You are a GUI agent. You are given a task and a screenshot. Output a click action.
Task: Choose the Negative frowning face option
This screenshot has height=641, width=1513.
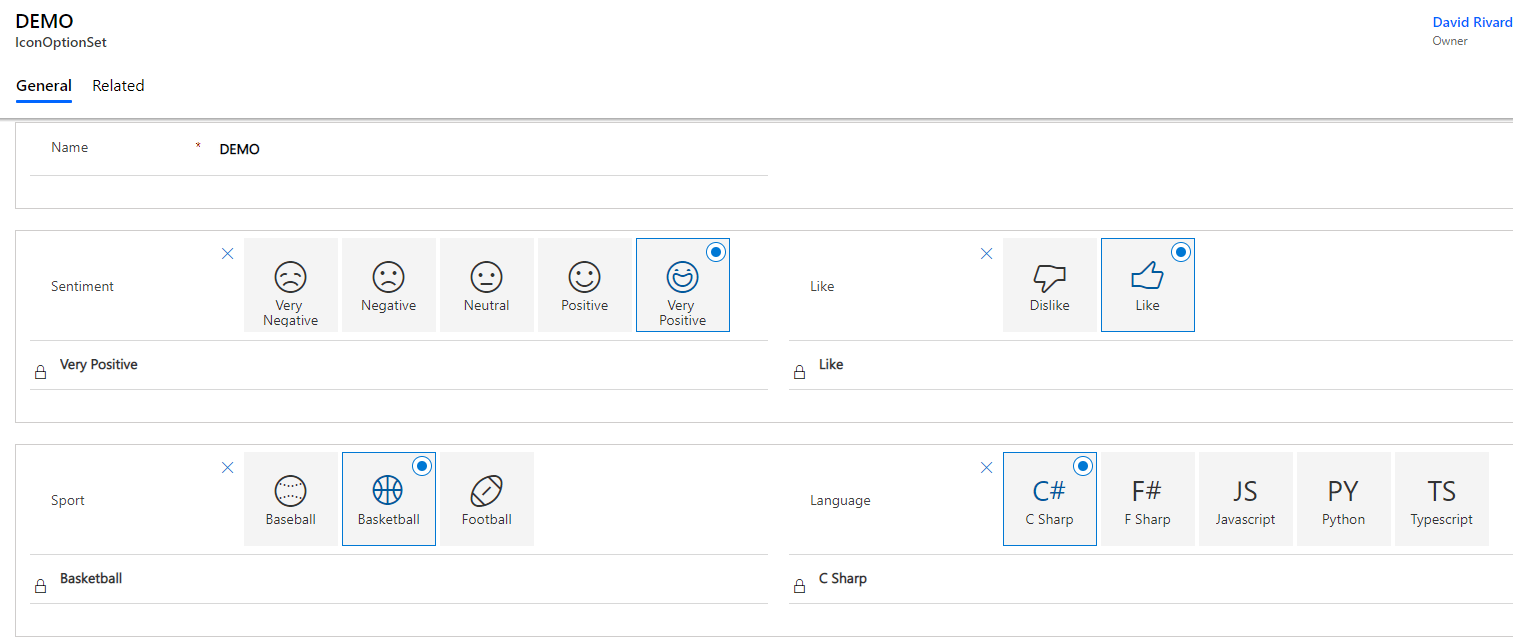click(388, 285)
